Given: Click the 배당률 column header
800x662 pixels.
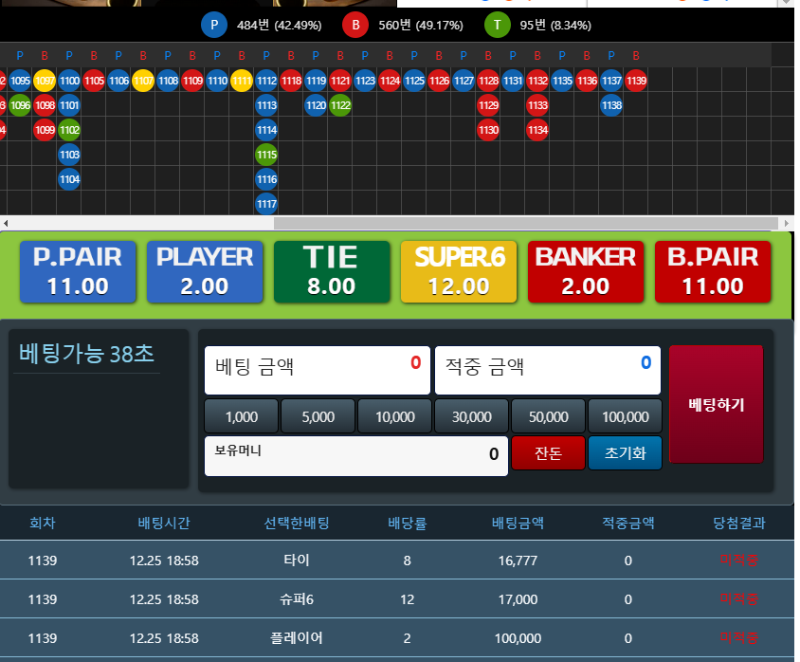Looking at the screenshot, I should click(407, 523).
